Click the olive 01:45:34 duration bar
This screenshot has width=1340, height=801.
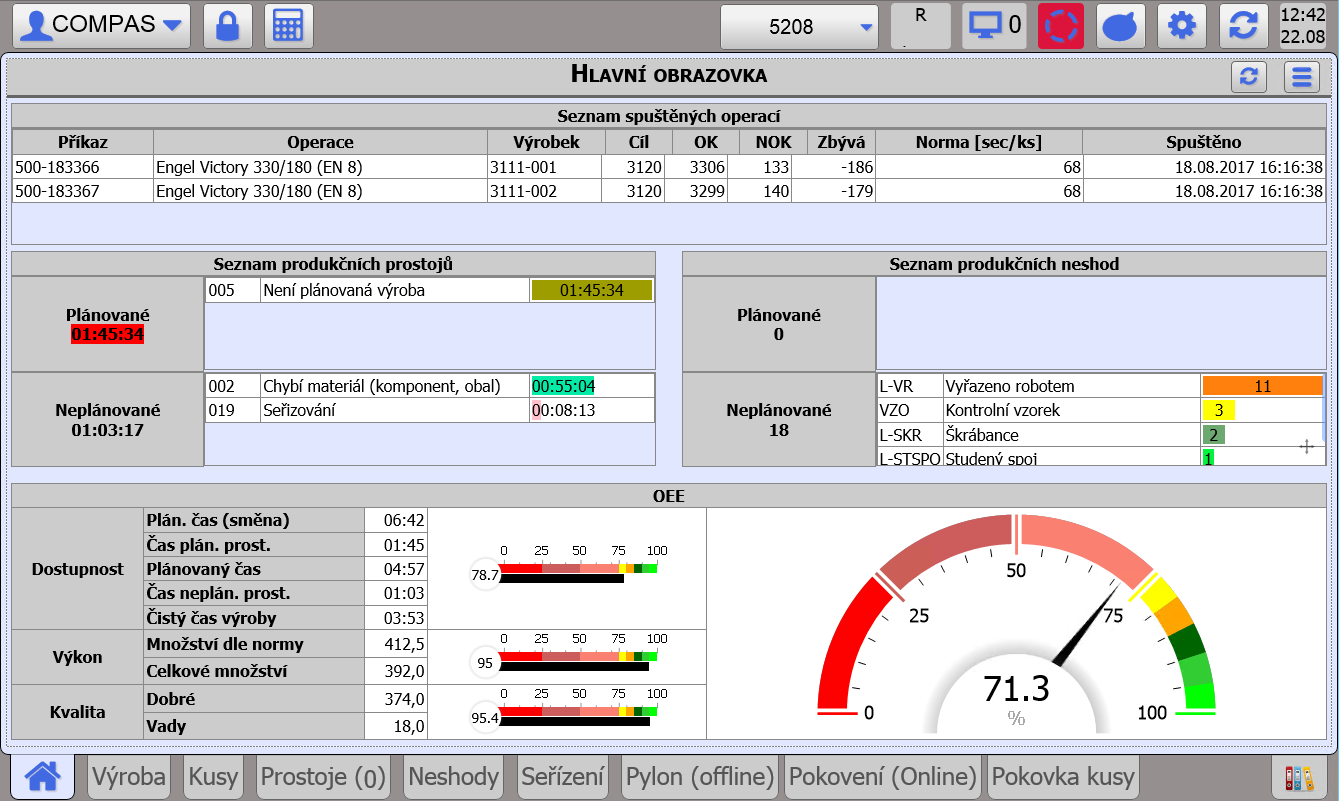592,290
